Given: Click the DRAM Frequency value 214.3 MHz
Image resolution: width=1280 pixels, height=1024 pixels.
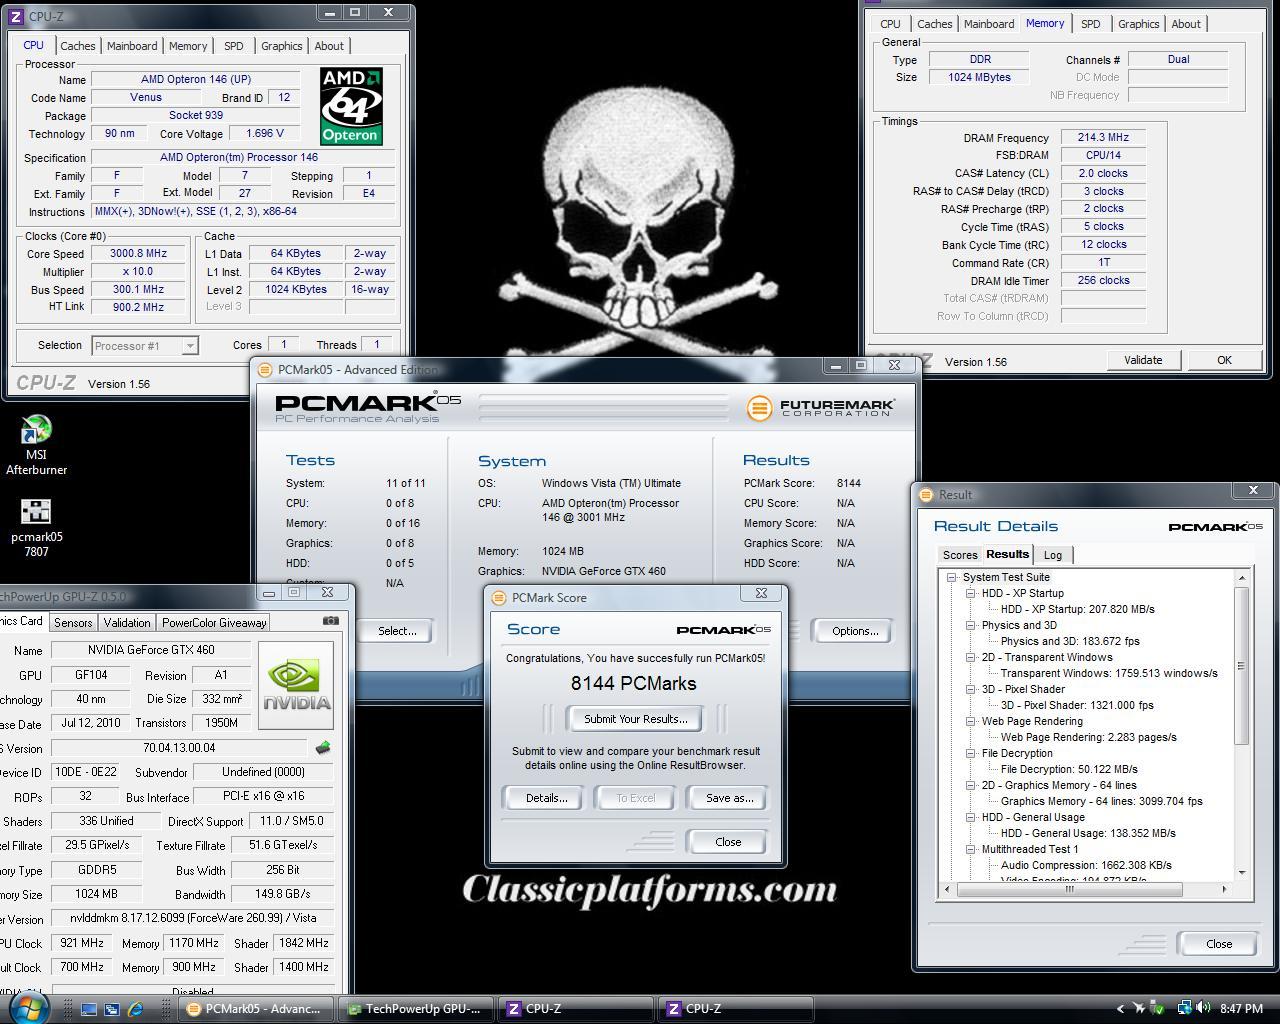Looking at the screenshot, I should coord(1103,138).
